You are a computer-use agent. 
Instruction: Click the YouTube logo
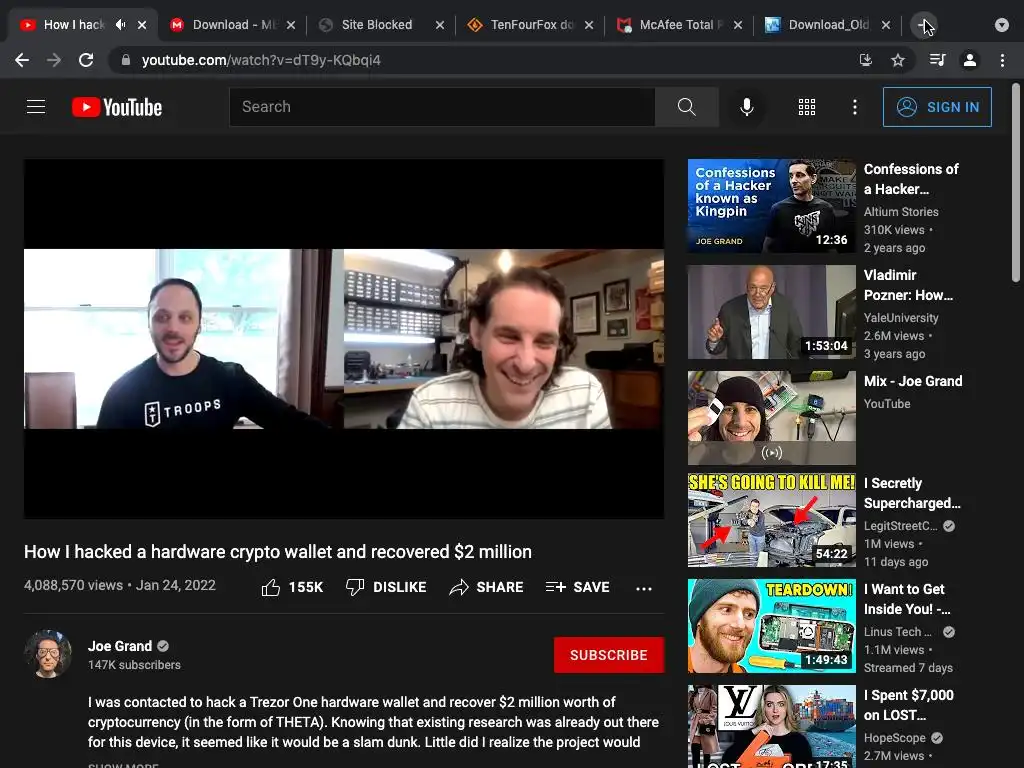click(x=117, y=107)
